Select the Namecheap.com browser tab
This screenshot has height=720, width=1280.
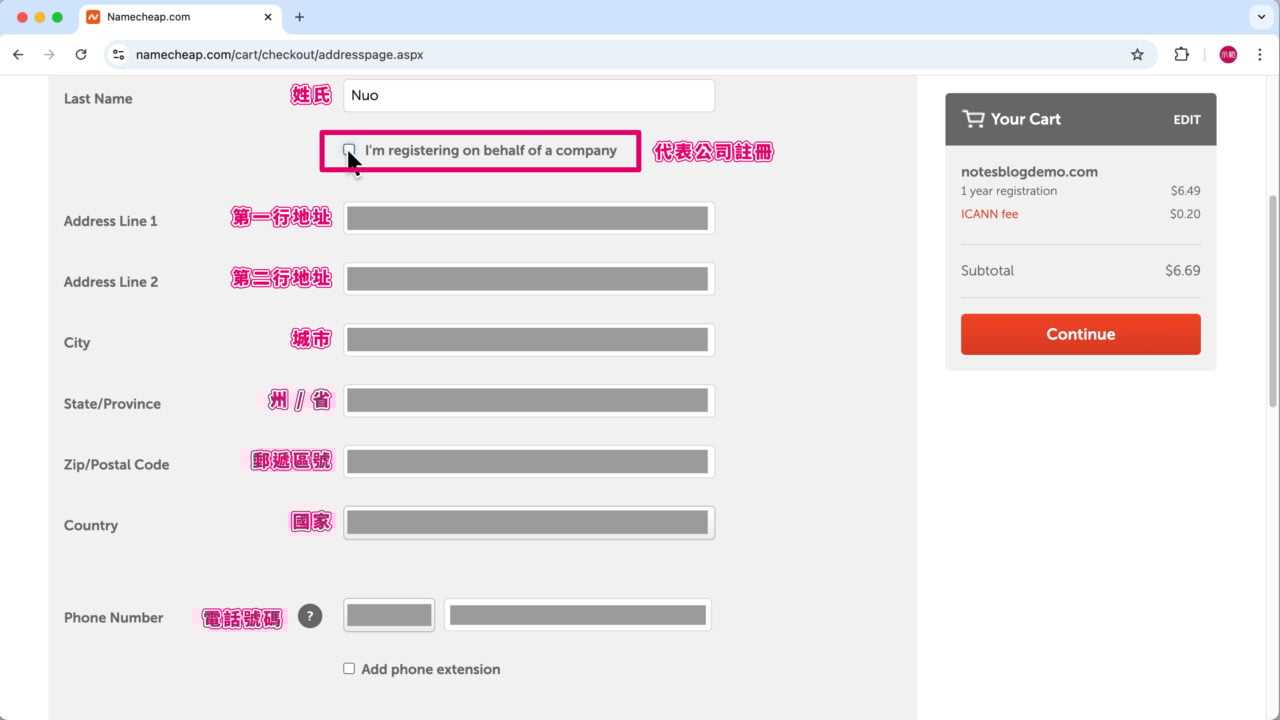tap(160, 17)
